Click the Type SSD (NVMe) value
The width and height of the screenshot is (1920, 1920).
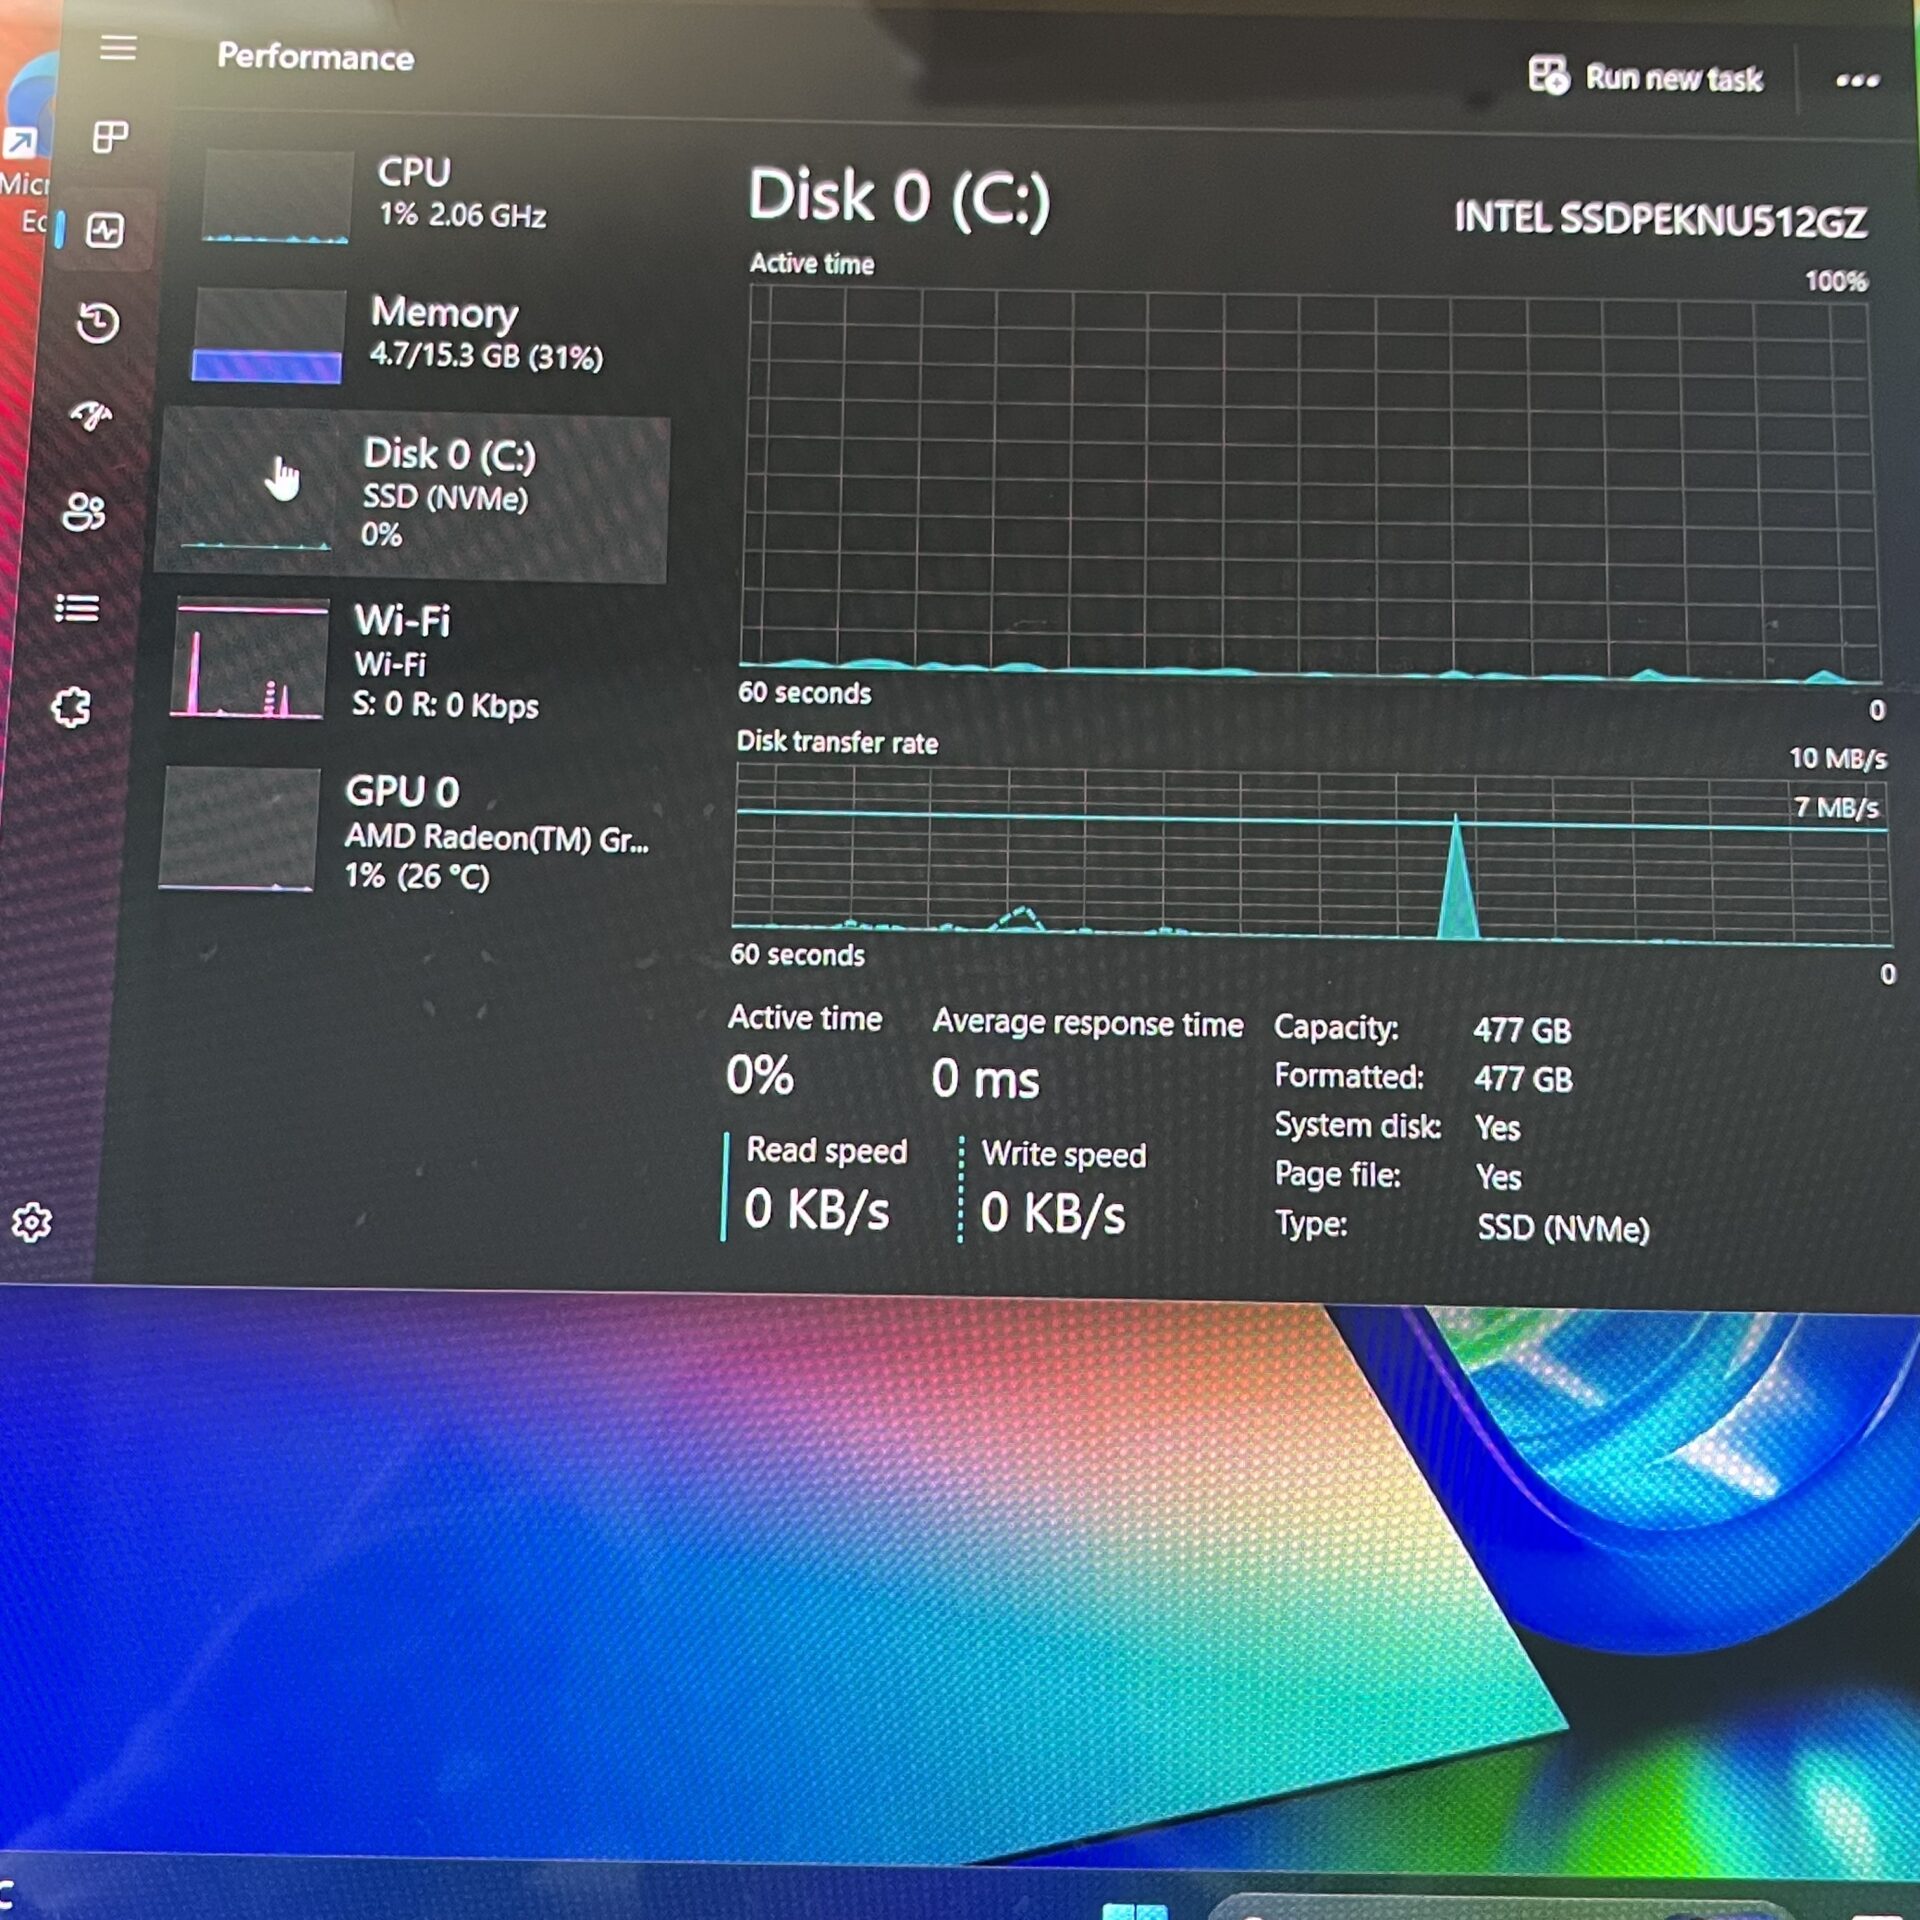click(1563, 1228)
